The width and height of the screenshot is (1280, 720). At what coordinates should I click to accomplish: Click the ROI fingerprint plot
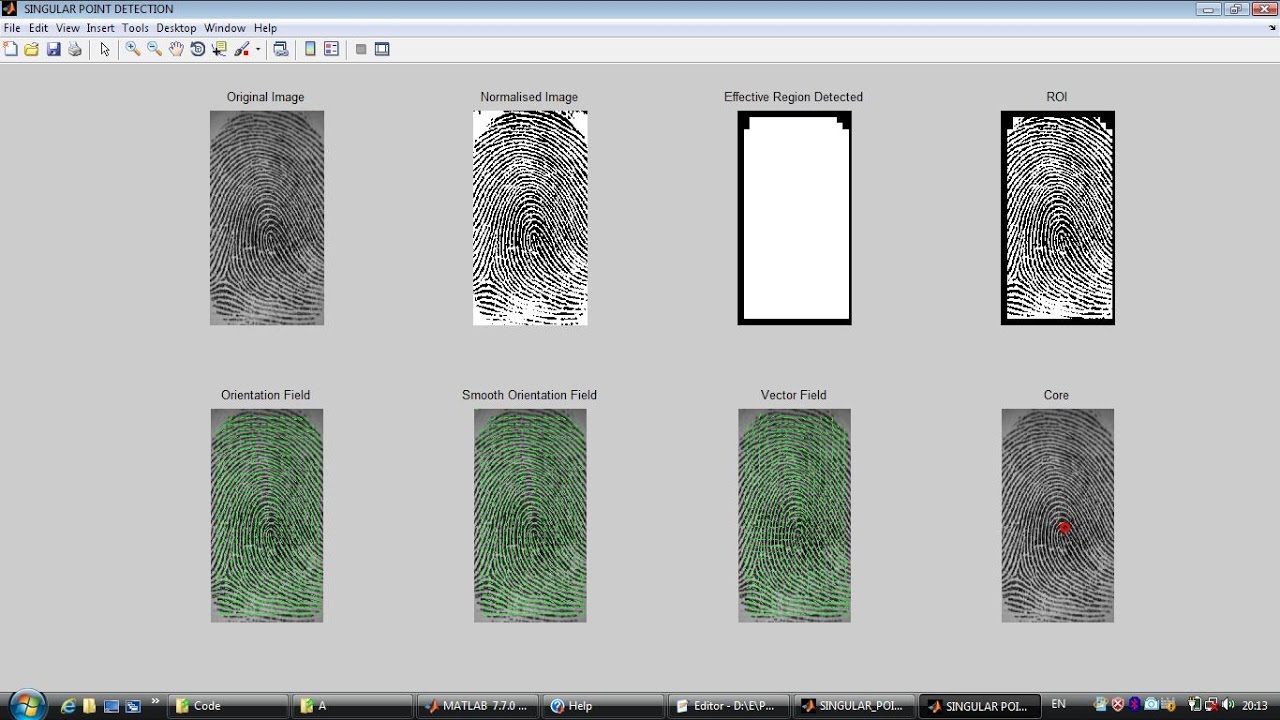tap(1058, 218)
